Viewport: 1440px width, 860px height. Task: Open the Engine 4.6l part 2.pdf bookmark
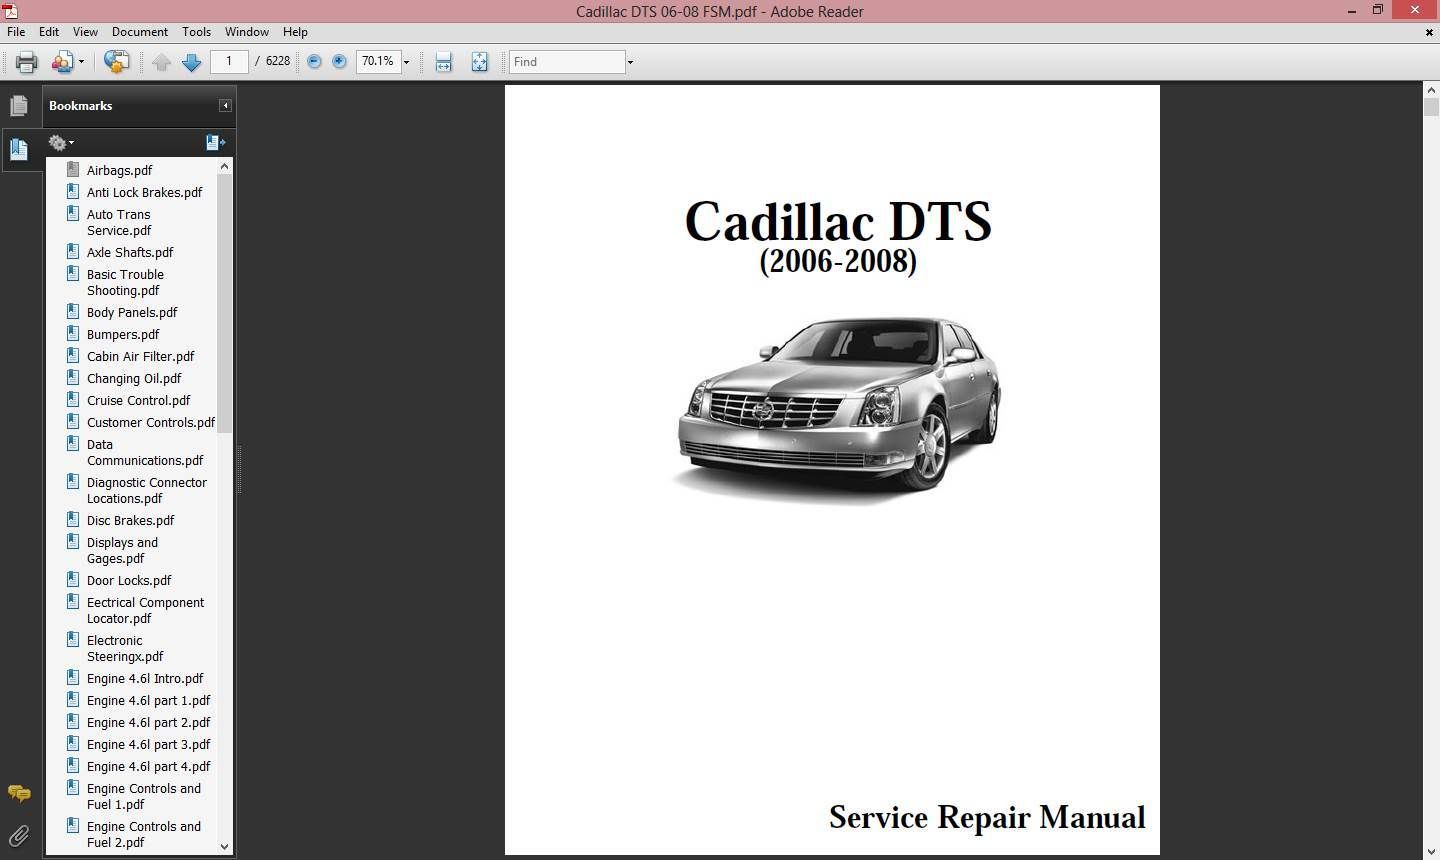[148, 722]
